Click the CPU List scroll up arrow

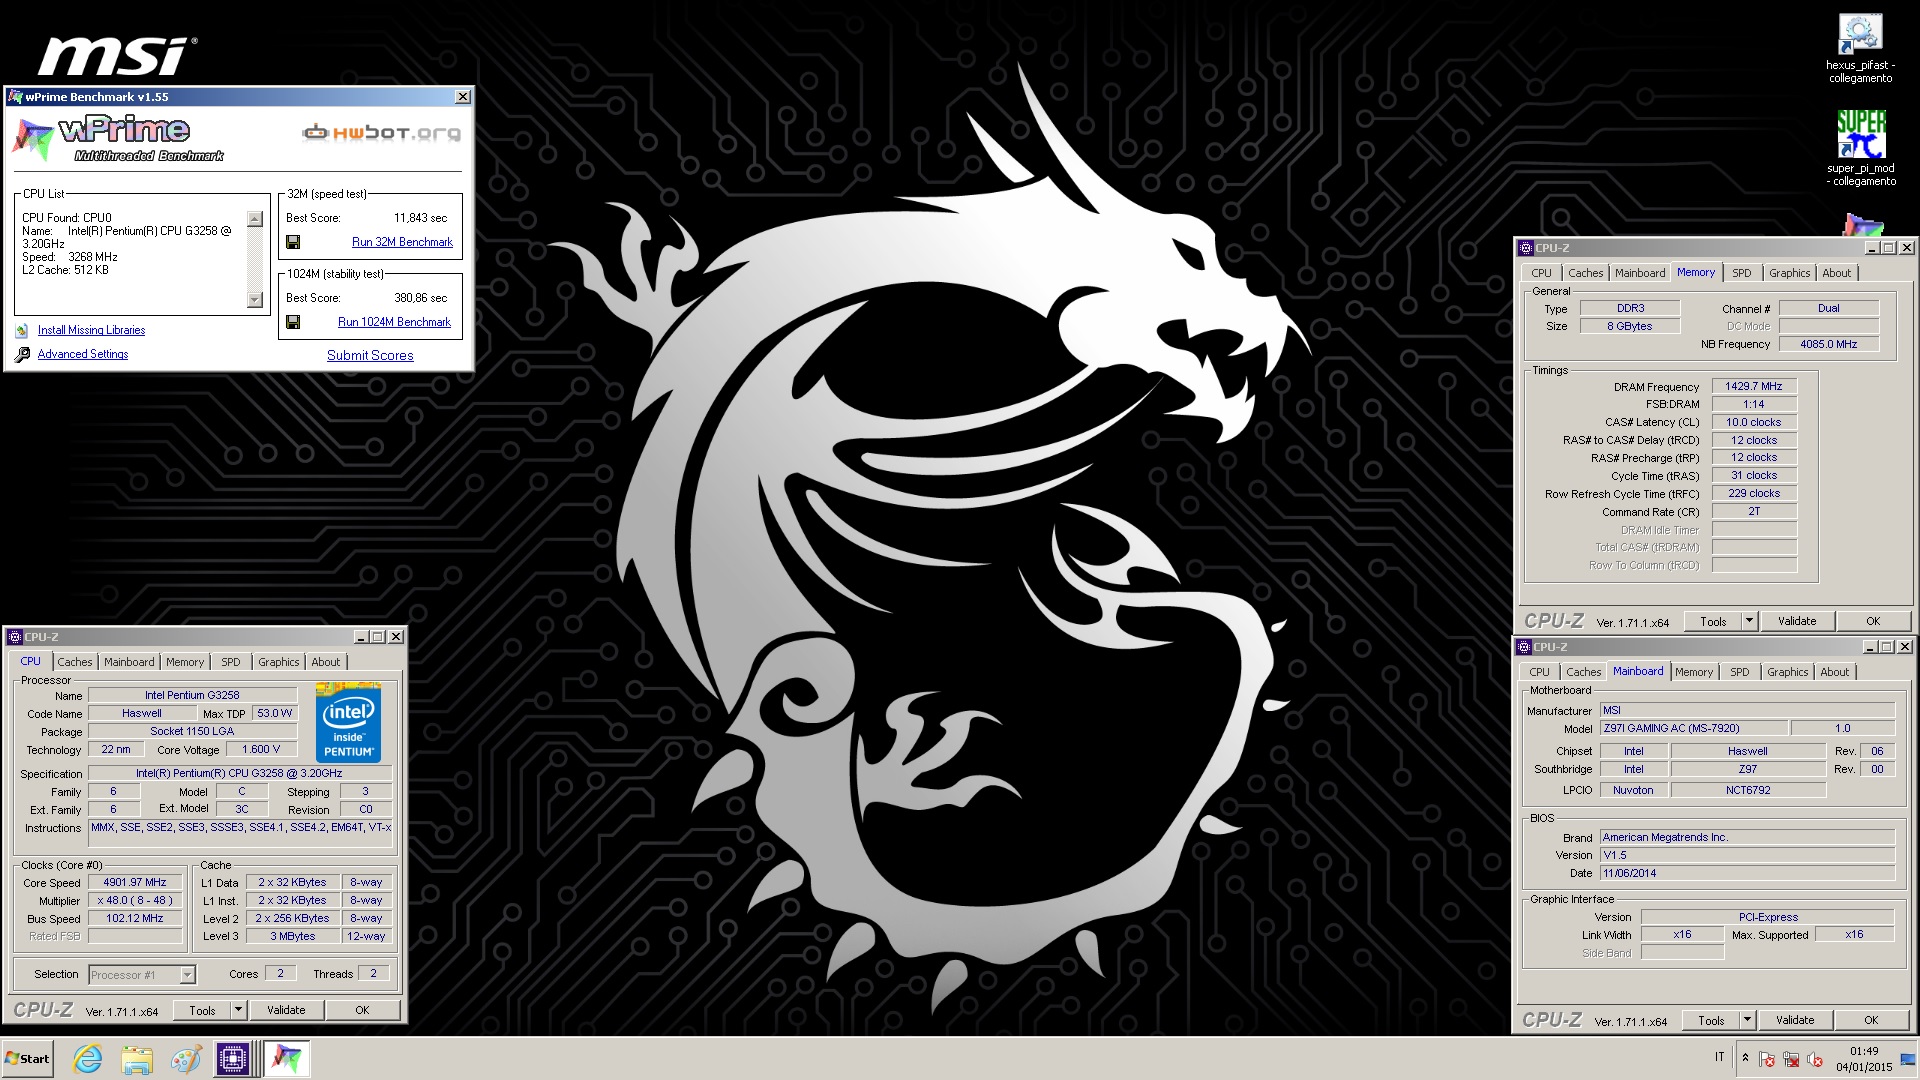(255, 219)
